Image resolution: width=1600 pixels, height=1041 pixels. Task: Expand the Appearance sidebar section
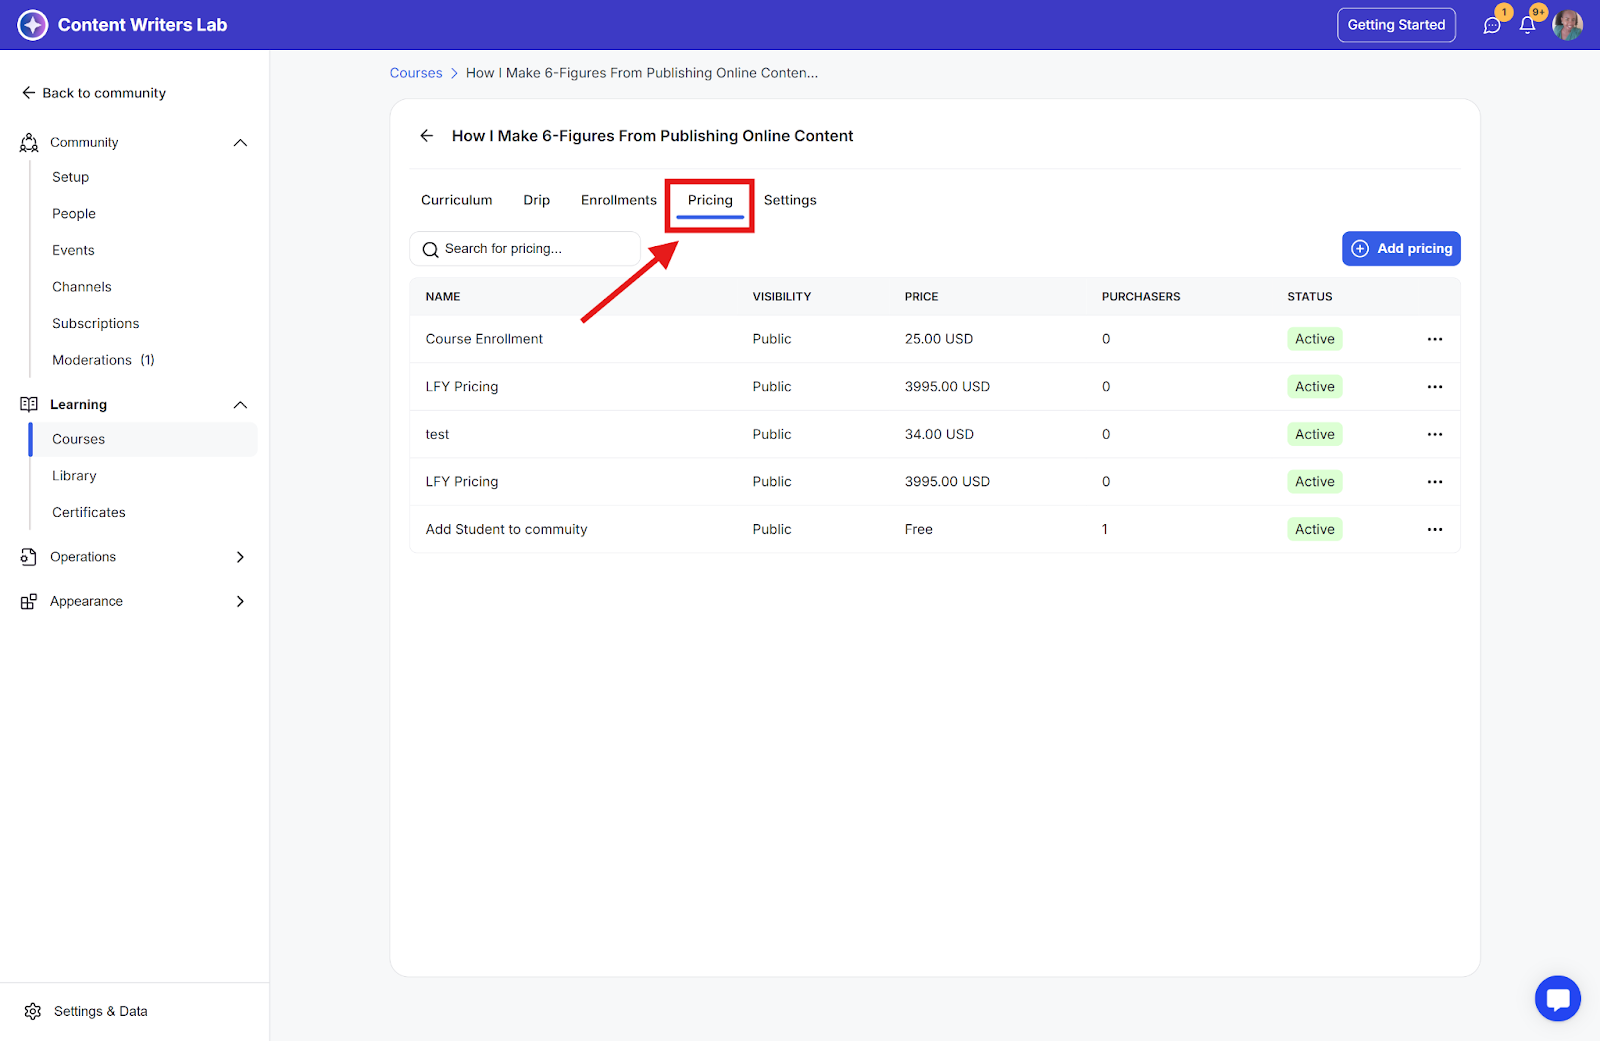pos(240,601)
